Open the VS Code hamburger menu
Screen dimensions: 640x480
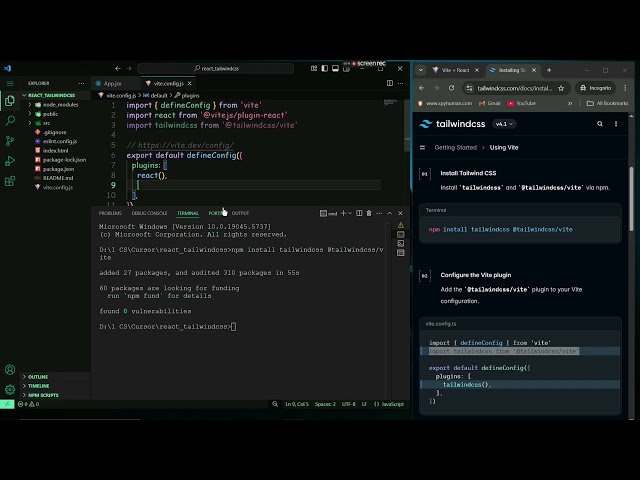pos(10,83)
